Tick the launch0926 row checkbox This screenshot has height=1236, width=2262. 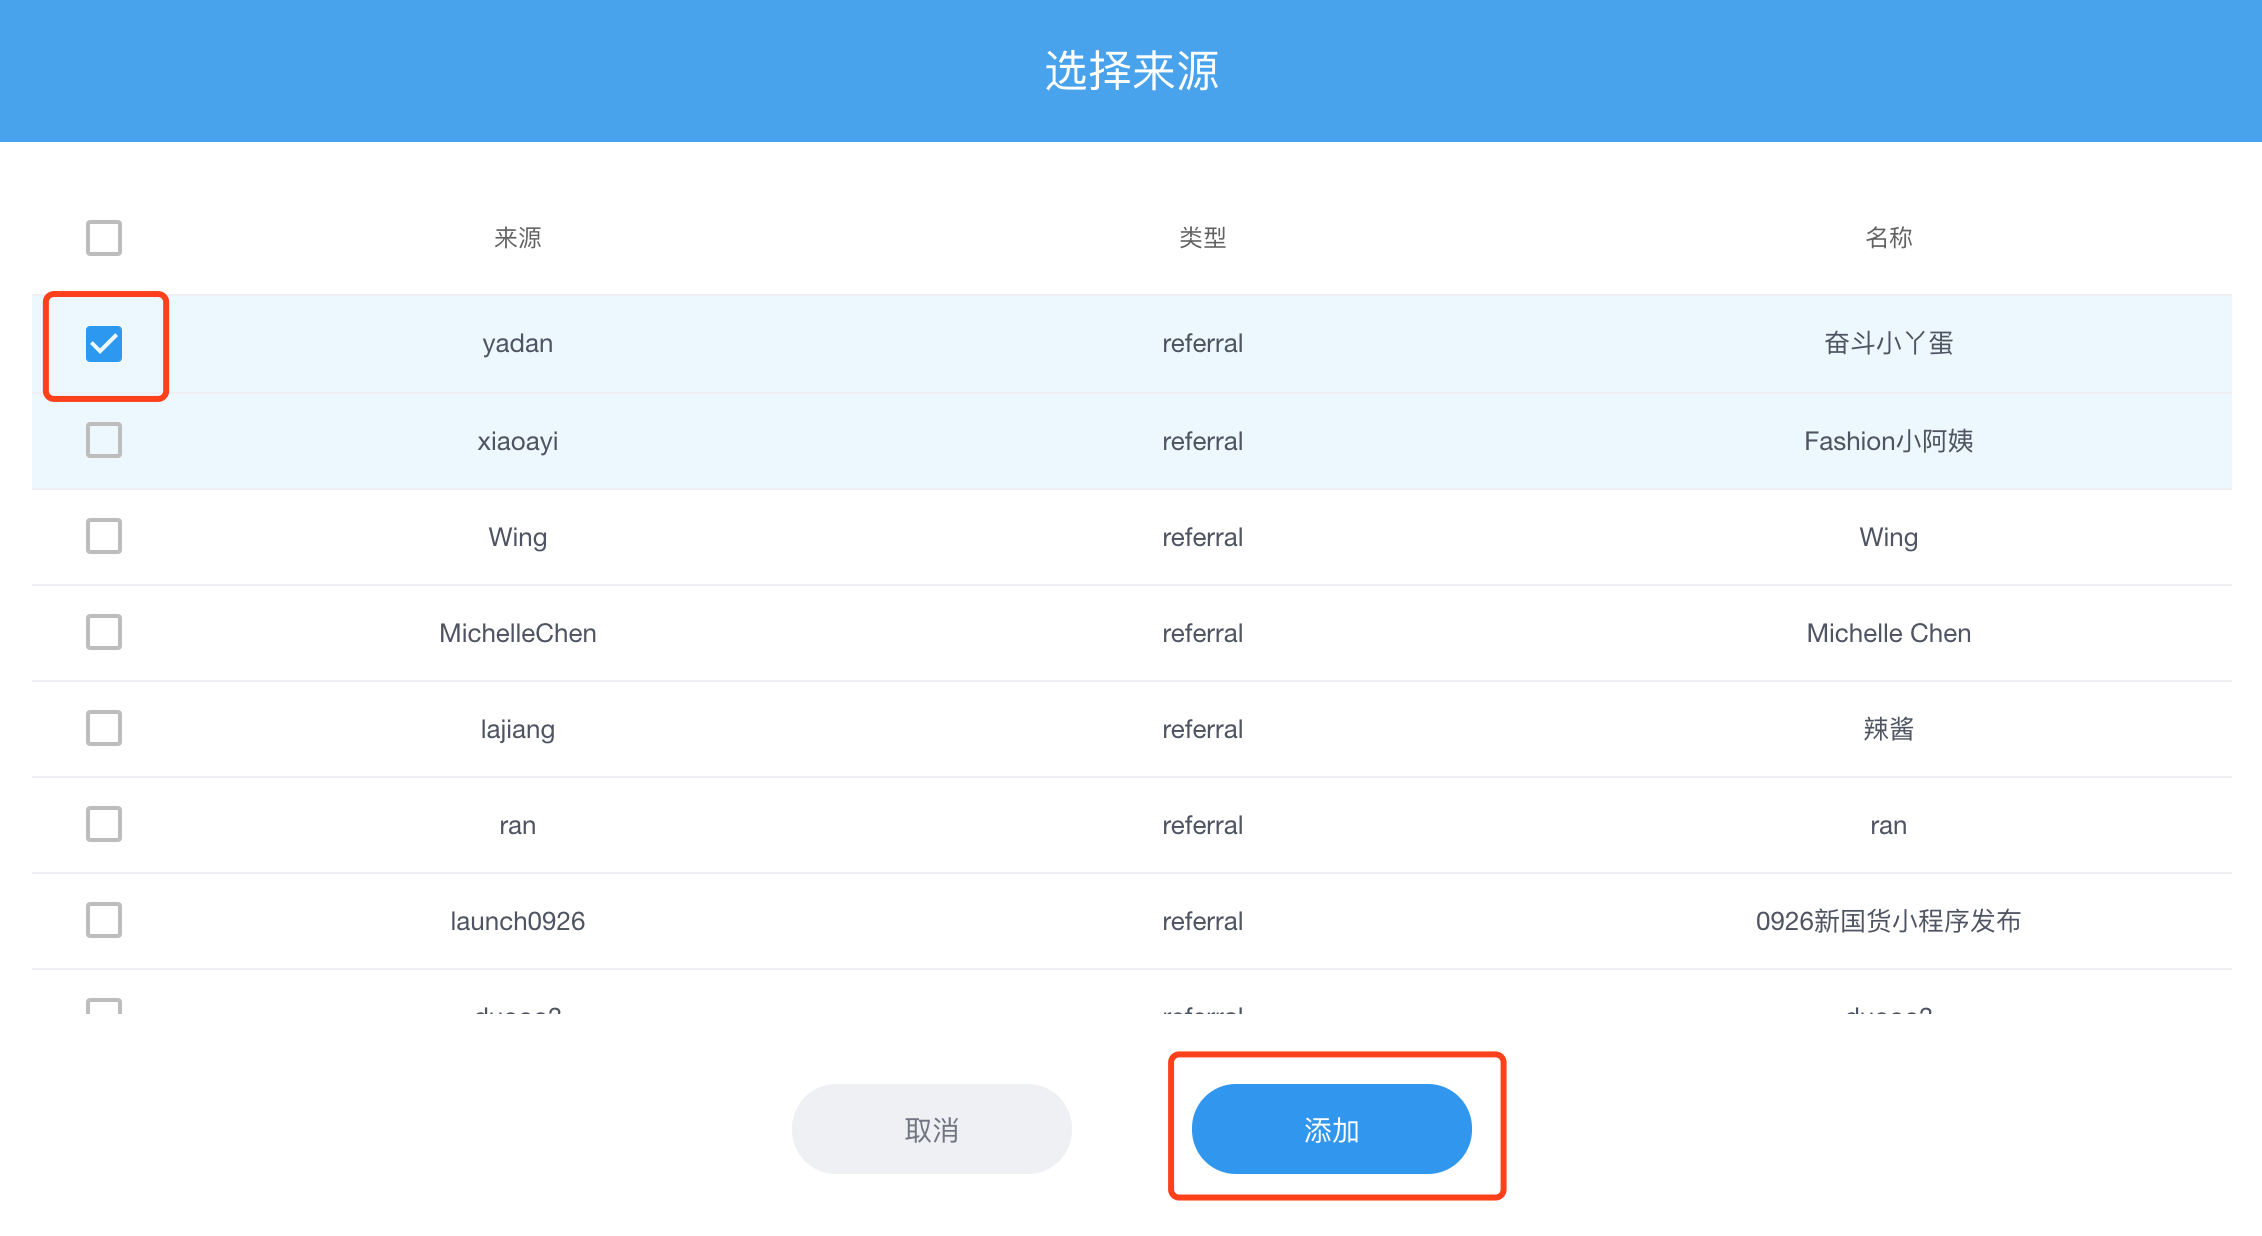click(x=104, y=920)
